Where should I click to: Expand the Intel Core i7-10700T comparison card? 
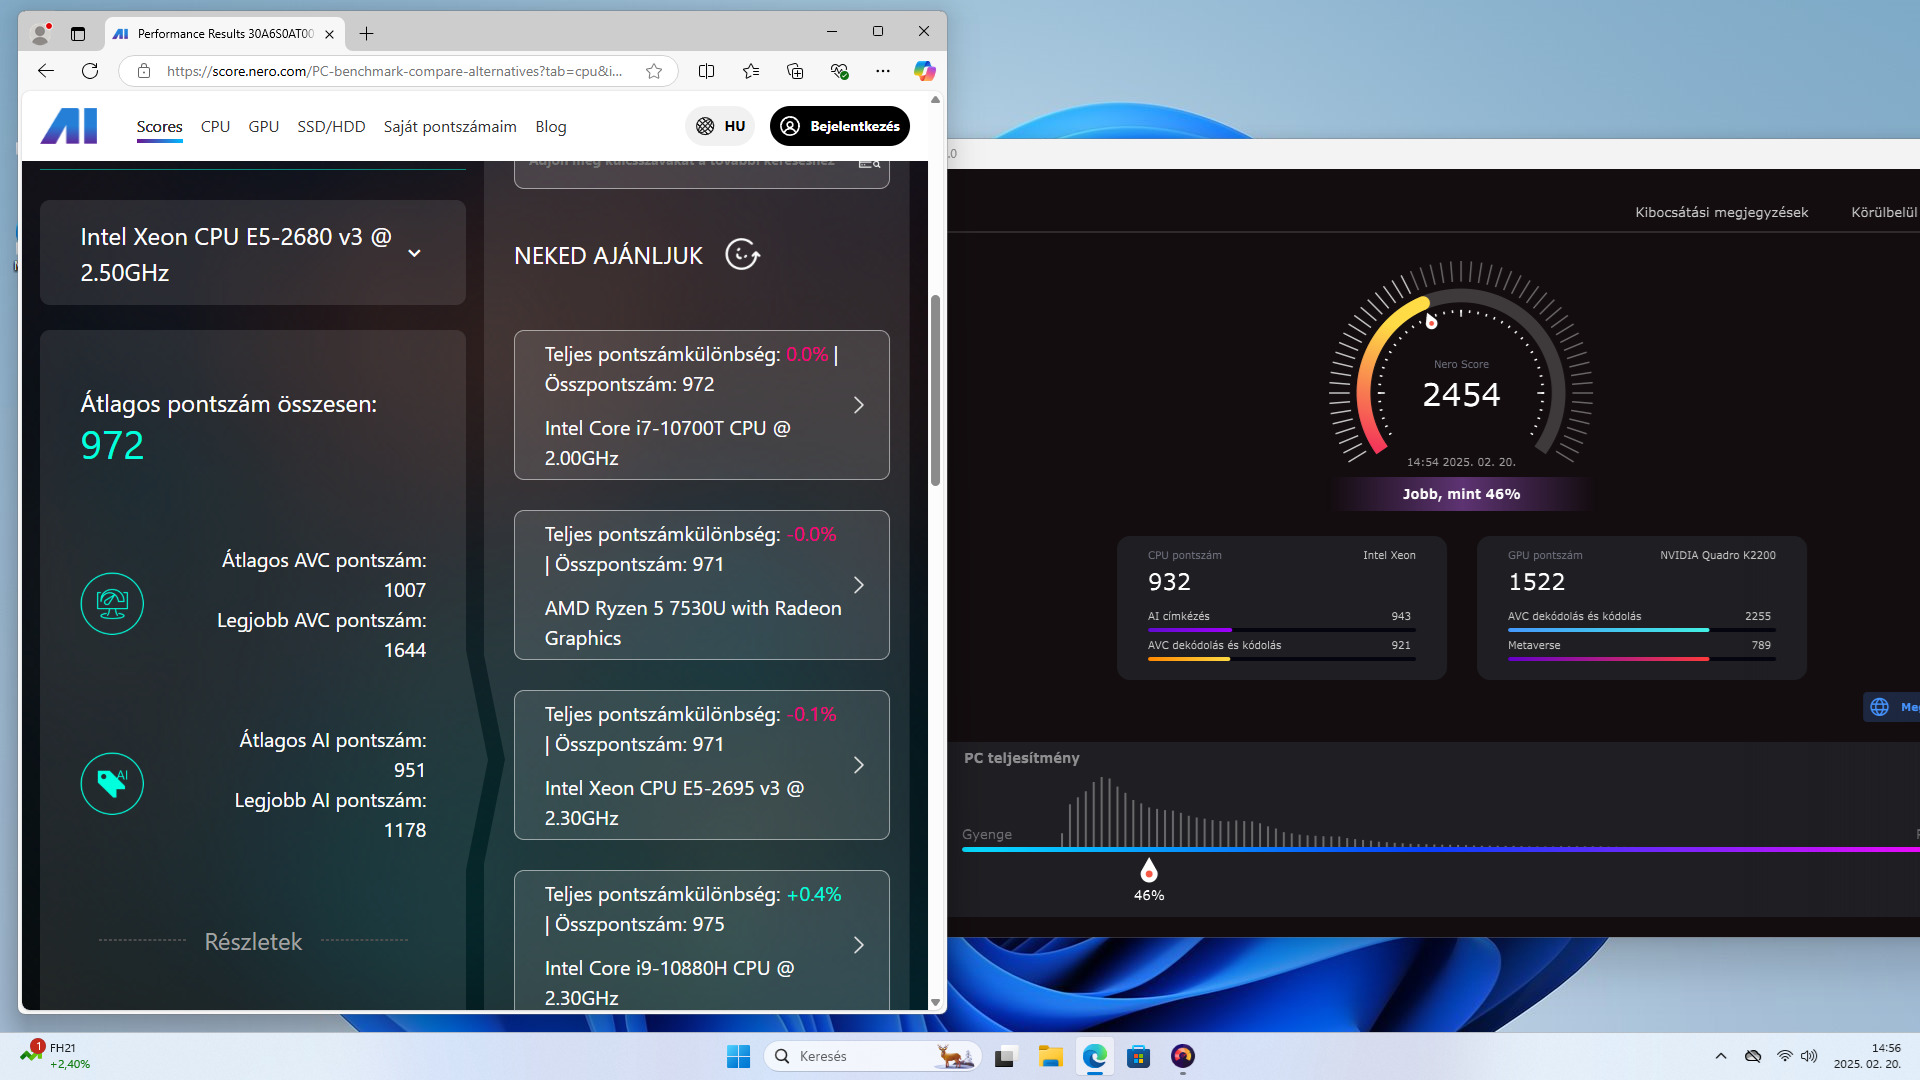click(858, 405)
